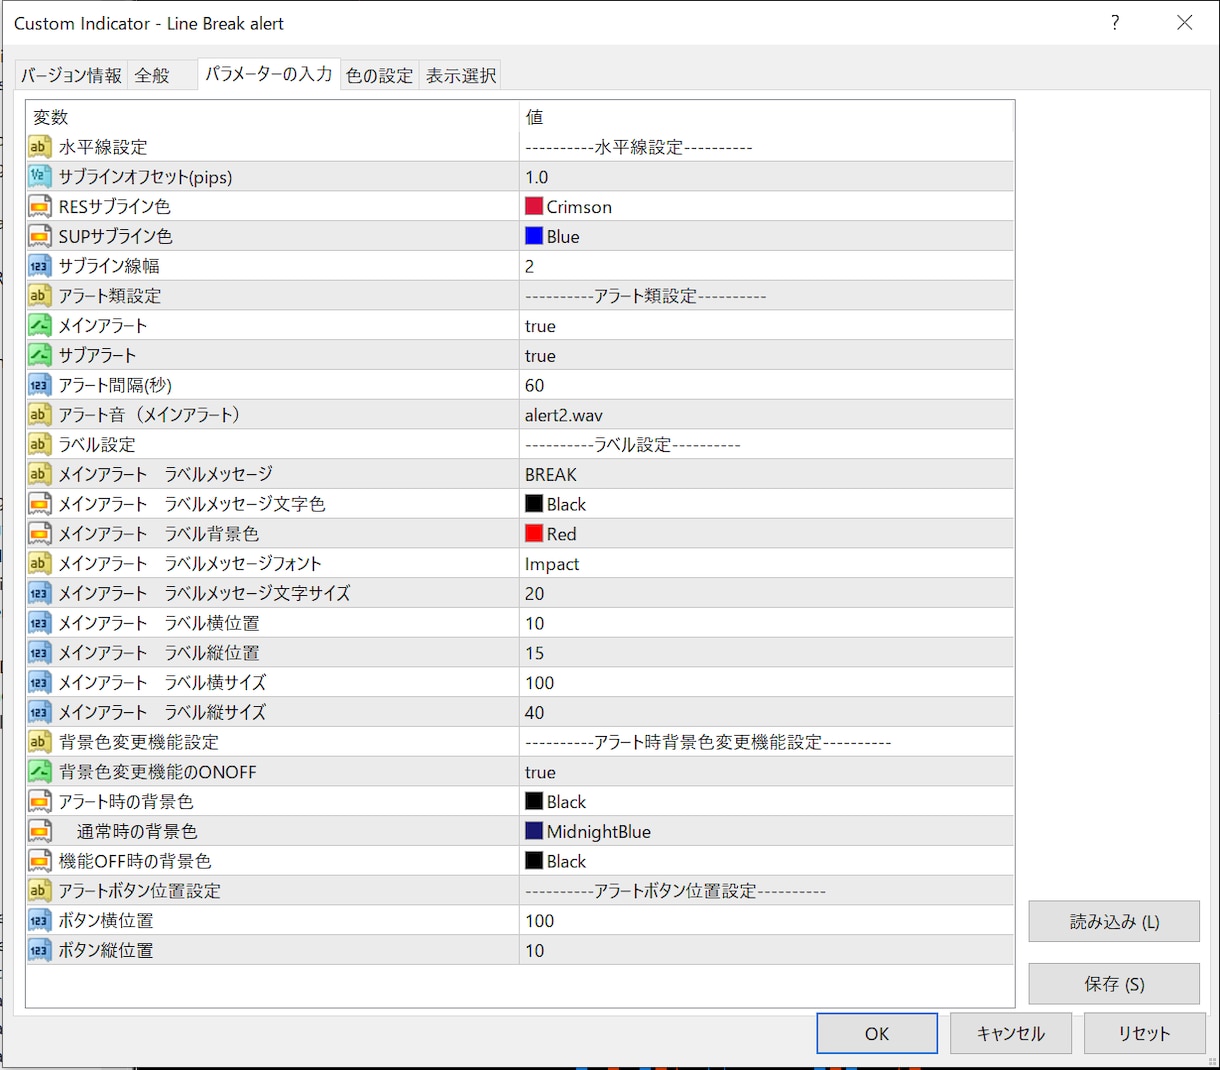This screenshot has height=1070, width=1220.
Task: Click the アラートボタン位置設定 variable name
Action: (x=140, y=891)
